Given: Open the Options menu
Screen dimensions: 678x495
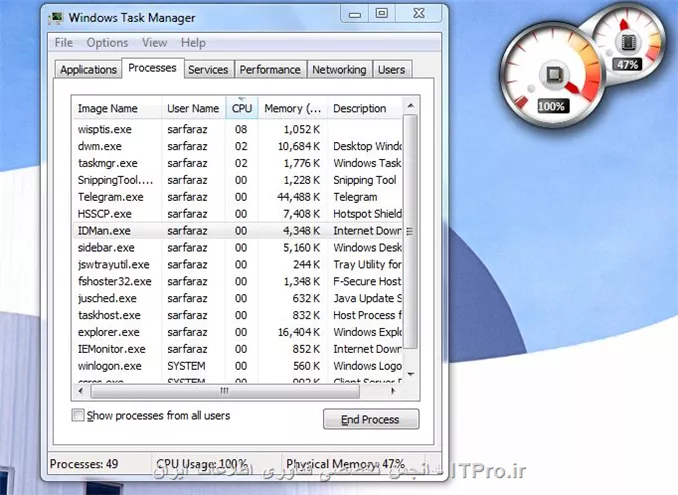Looking at the screenshot, I should (107, 43).
